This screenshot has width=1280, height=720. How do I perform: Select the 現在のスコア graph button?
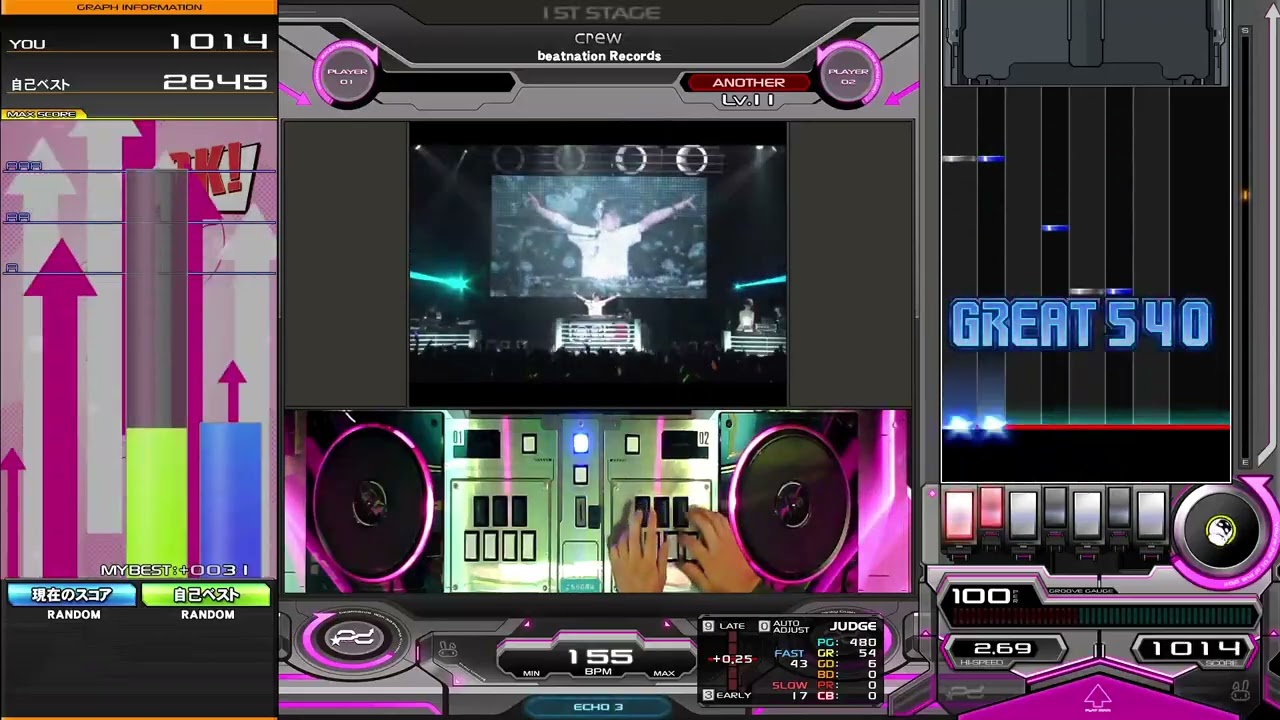tap(73, 595)
